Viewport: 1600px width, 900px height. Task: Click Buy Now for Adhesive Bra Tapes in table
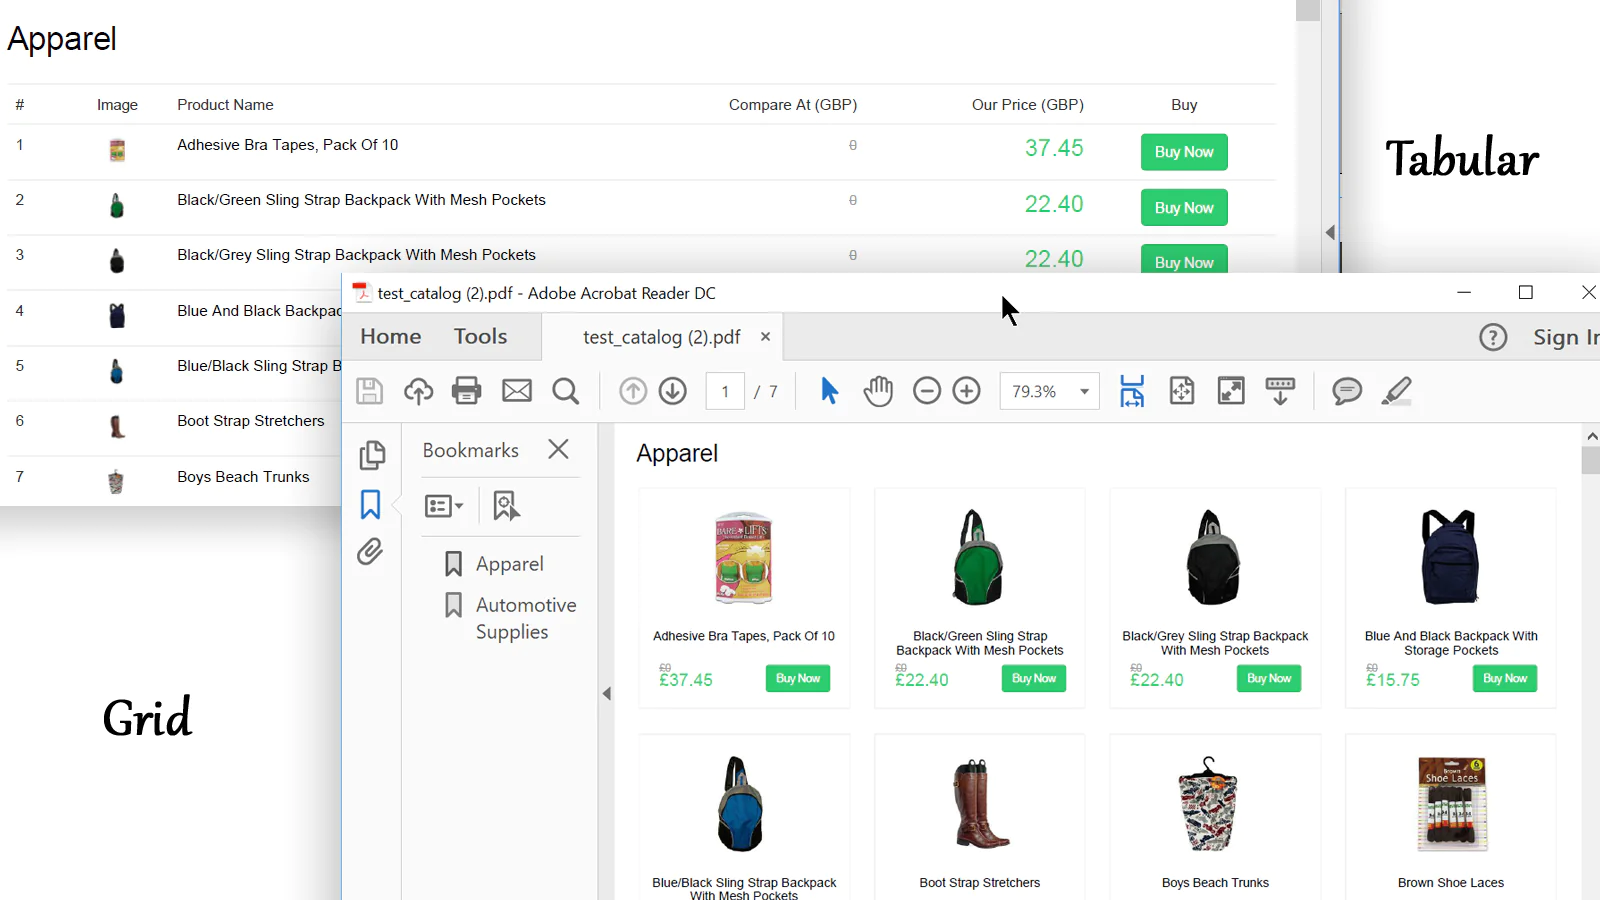click(x=1184, y=152)
